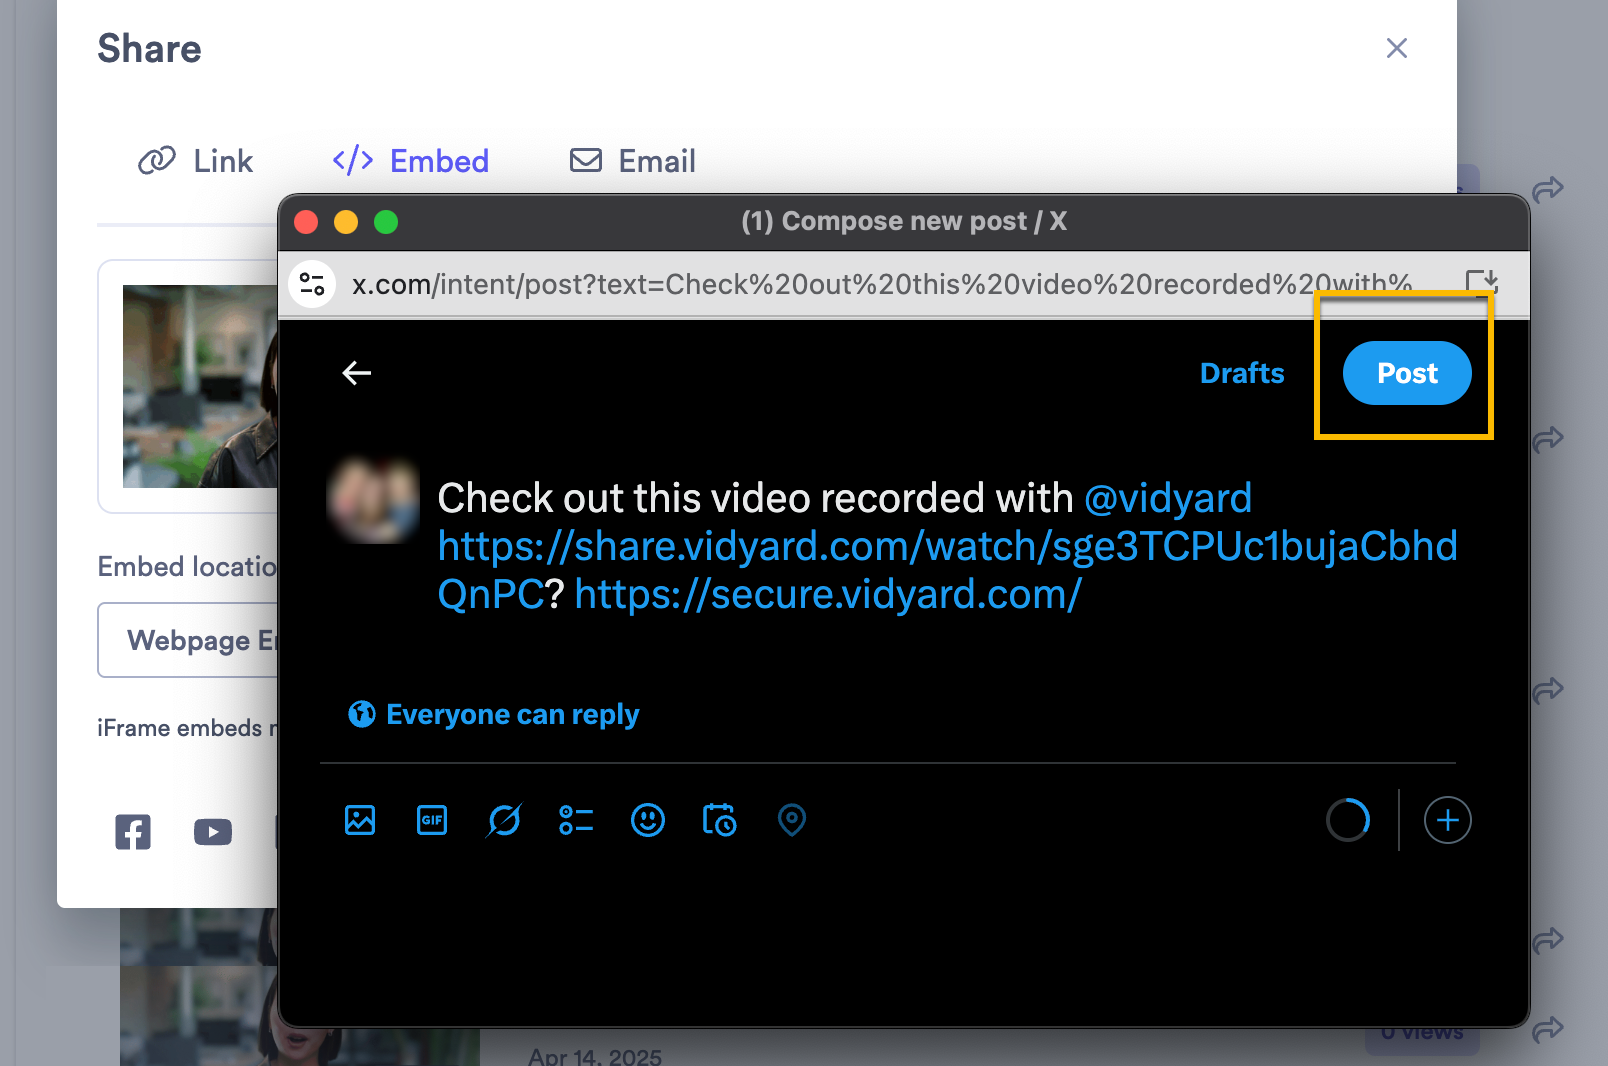The image size is (1608, 1066).
Task: Add a poll to the post
Action: pyautogui.click(x=576, y=820)
